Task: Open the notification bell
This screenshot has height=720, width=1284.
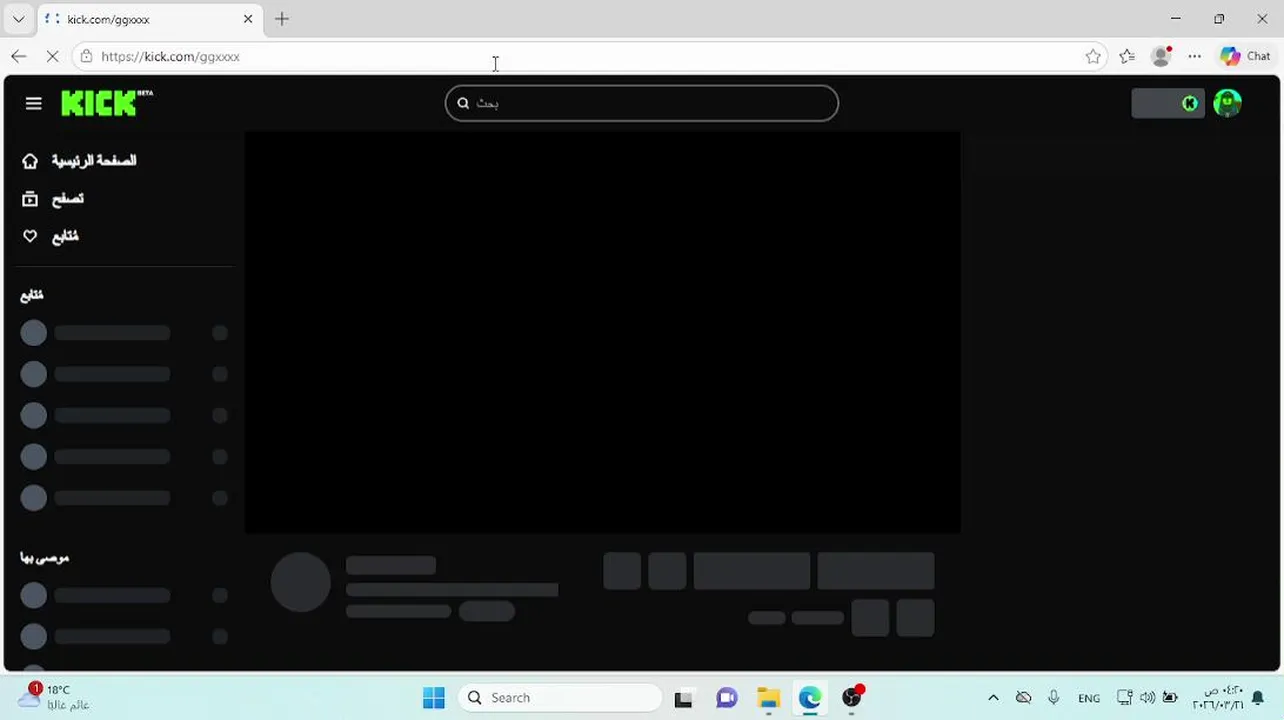Action: pyautogui.click(x=1258, y=698)
